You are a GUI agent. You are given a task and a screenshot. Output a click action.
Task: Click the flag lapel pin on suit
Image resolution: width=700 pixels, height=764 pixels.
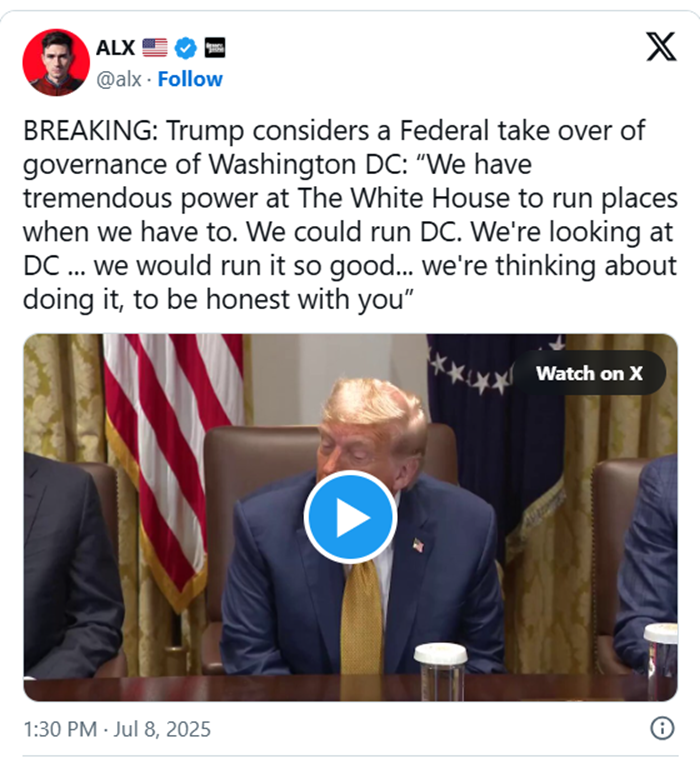coord(418,544)
